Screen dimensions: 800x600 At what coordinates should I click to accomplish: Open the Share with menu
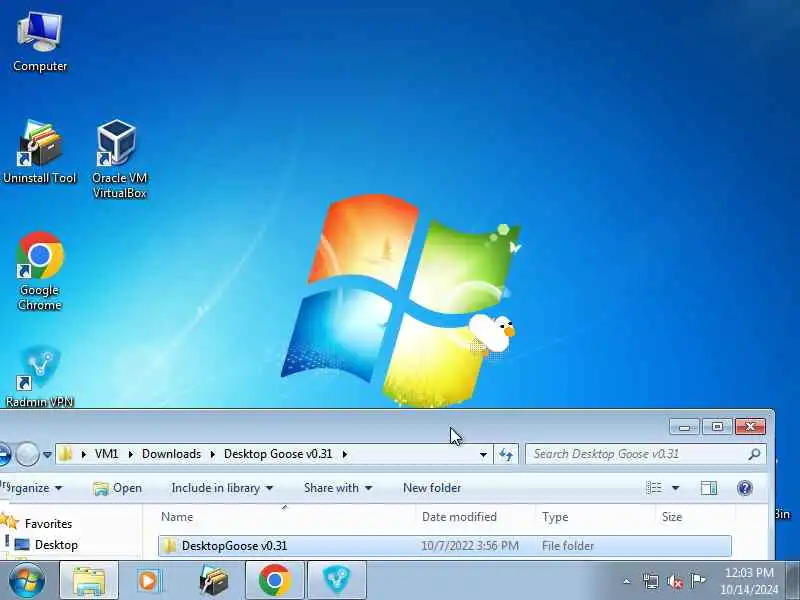point(338,488)
